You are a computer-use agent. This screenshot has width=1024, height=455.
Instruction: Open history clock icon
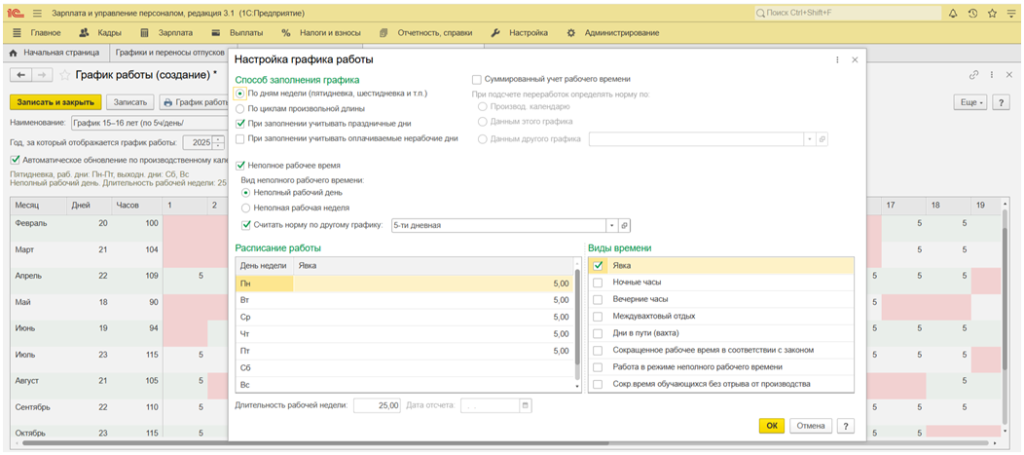point(972,13)
